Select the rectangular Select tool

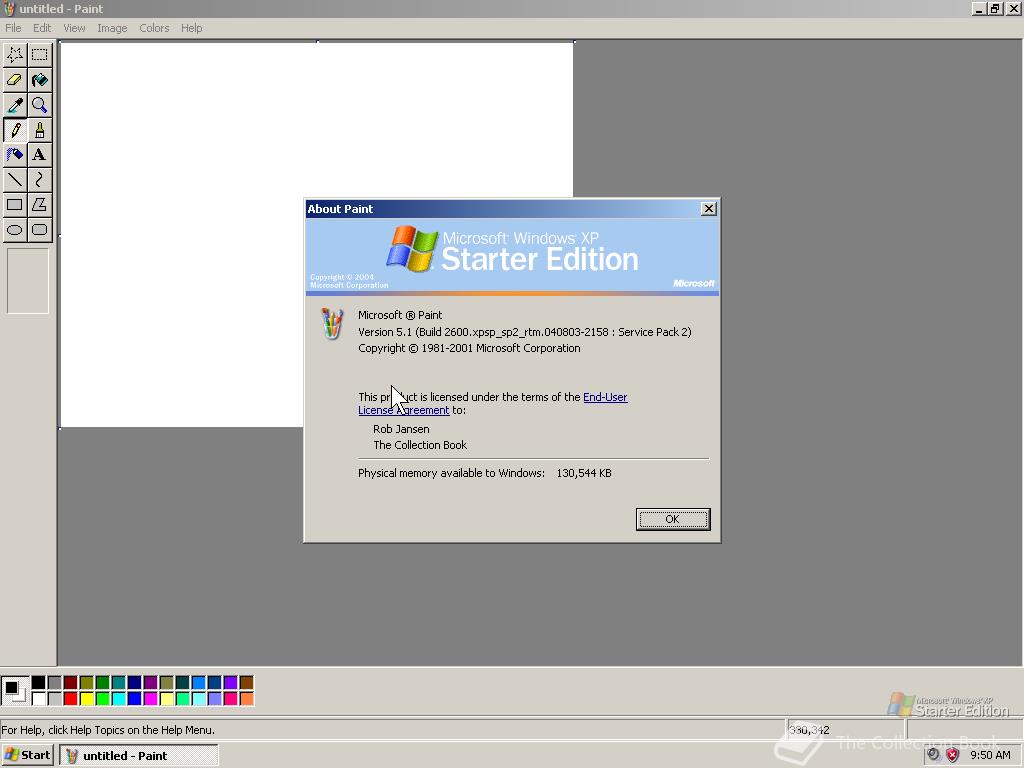click(40, 55)
